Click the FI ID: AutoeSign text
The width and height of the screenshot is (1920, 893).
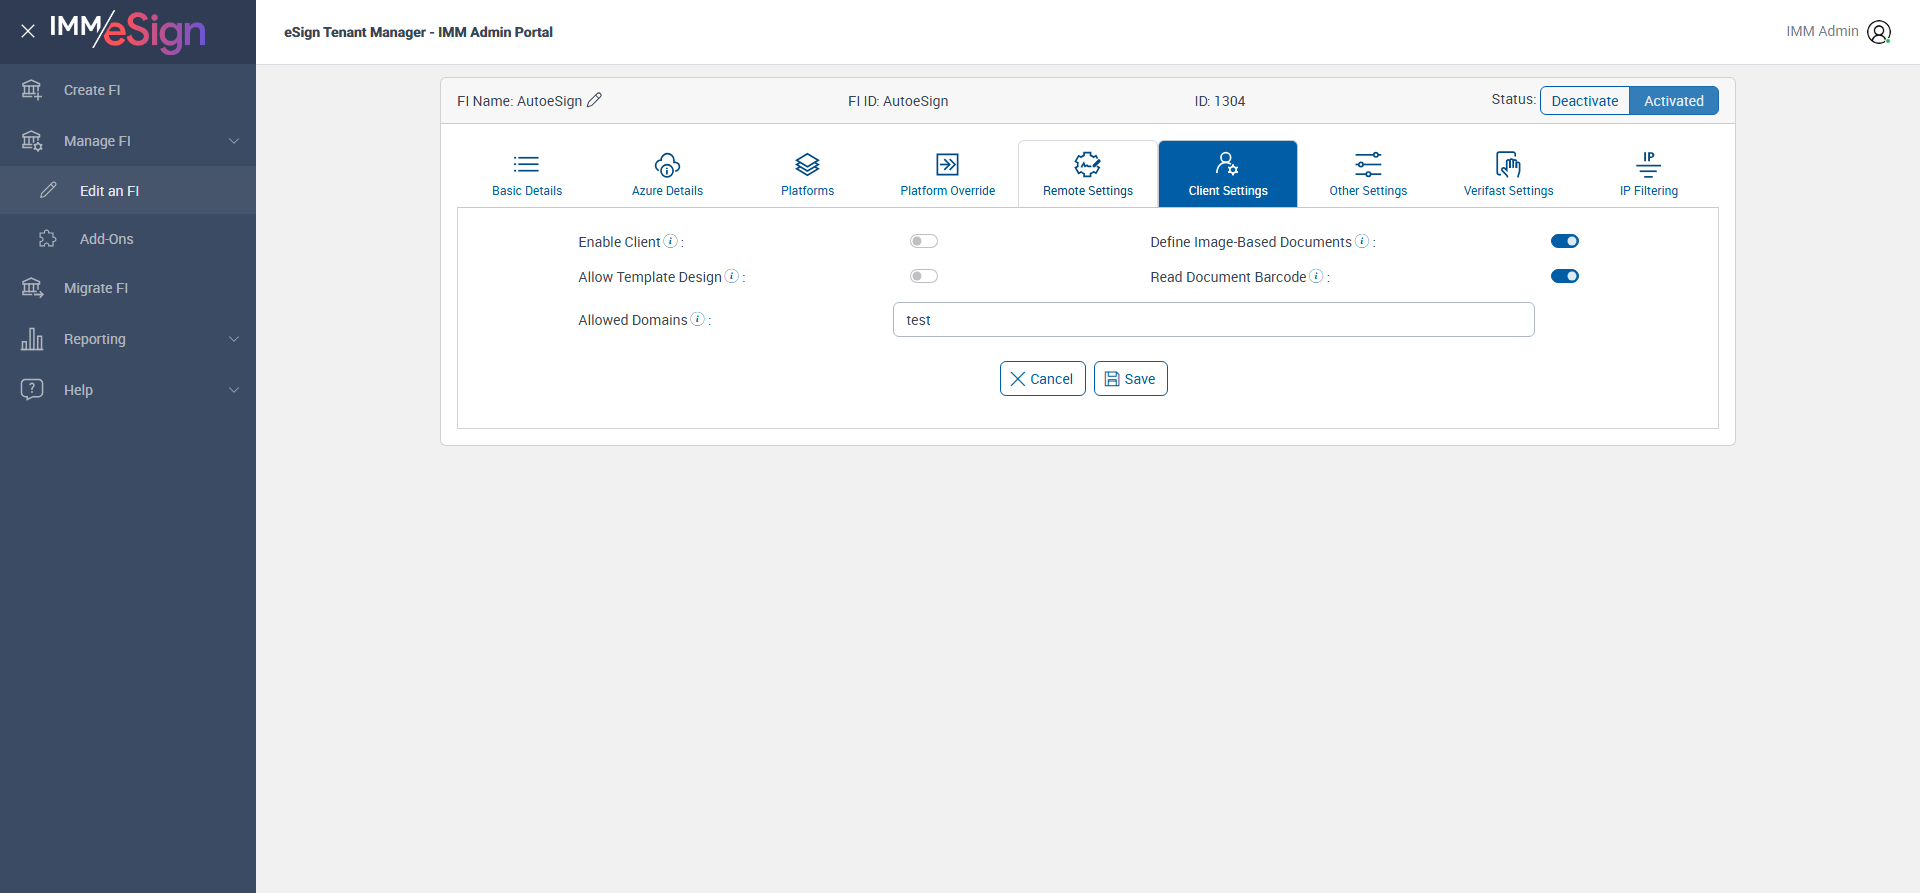[898, 101]
